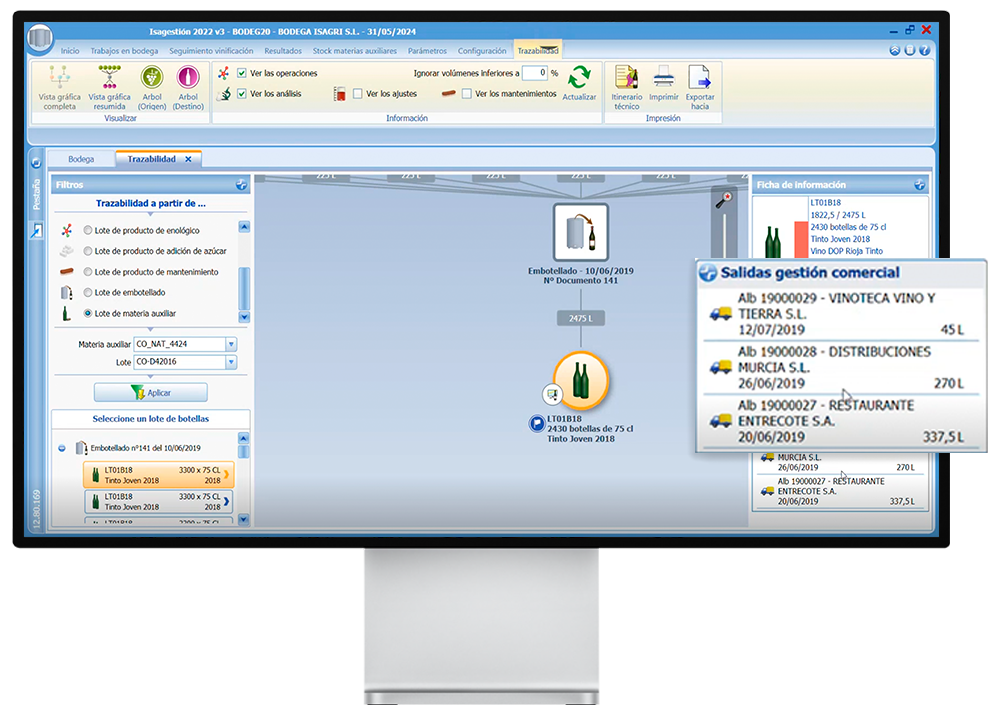This screenshot has width=1000, height=715.
Task: Open Alb 19000027 - RESTAURANTE ENTRECOTE popup entry
Action: 841,421
